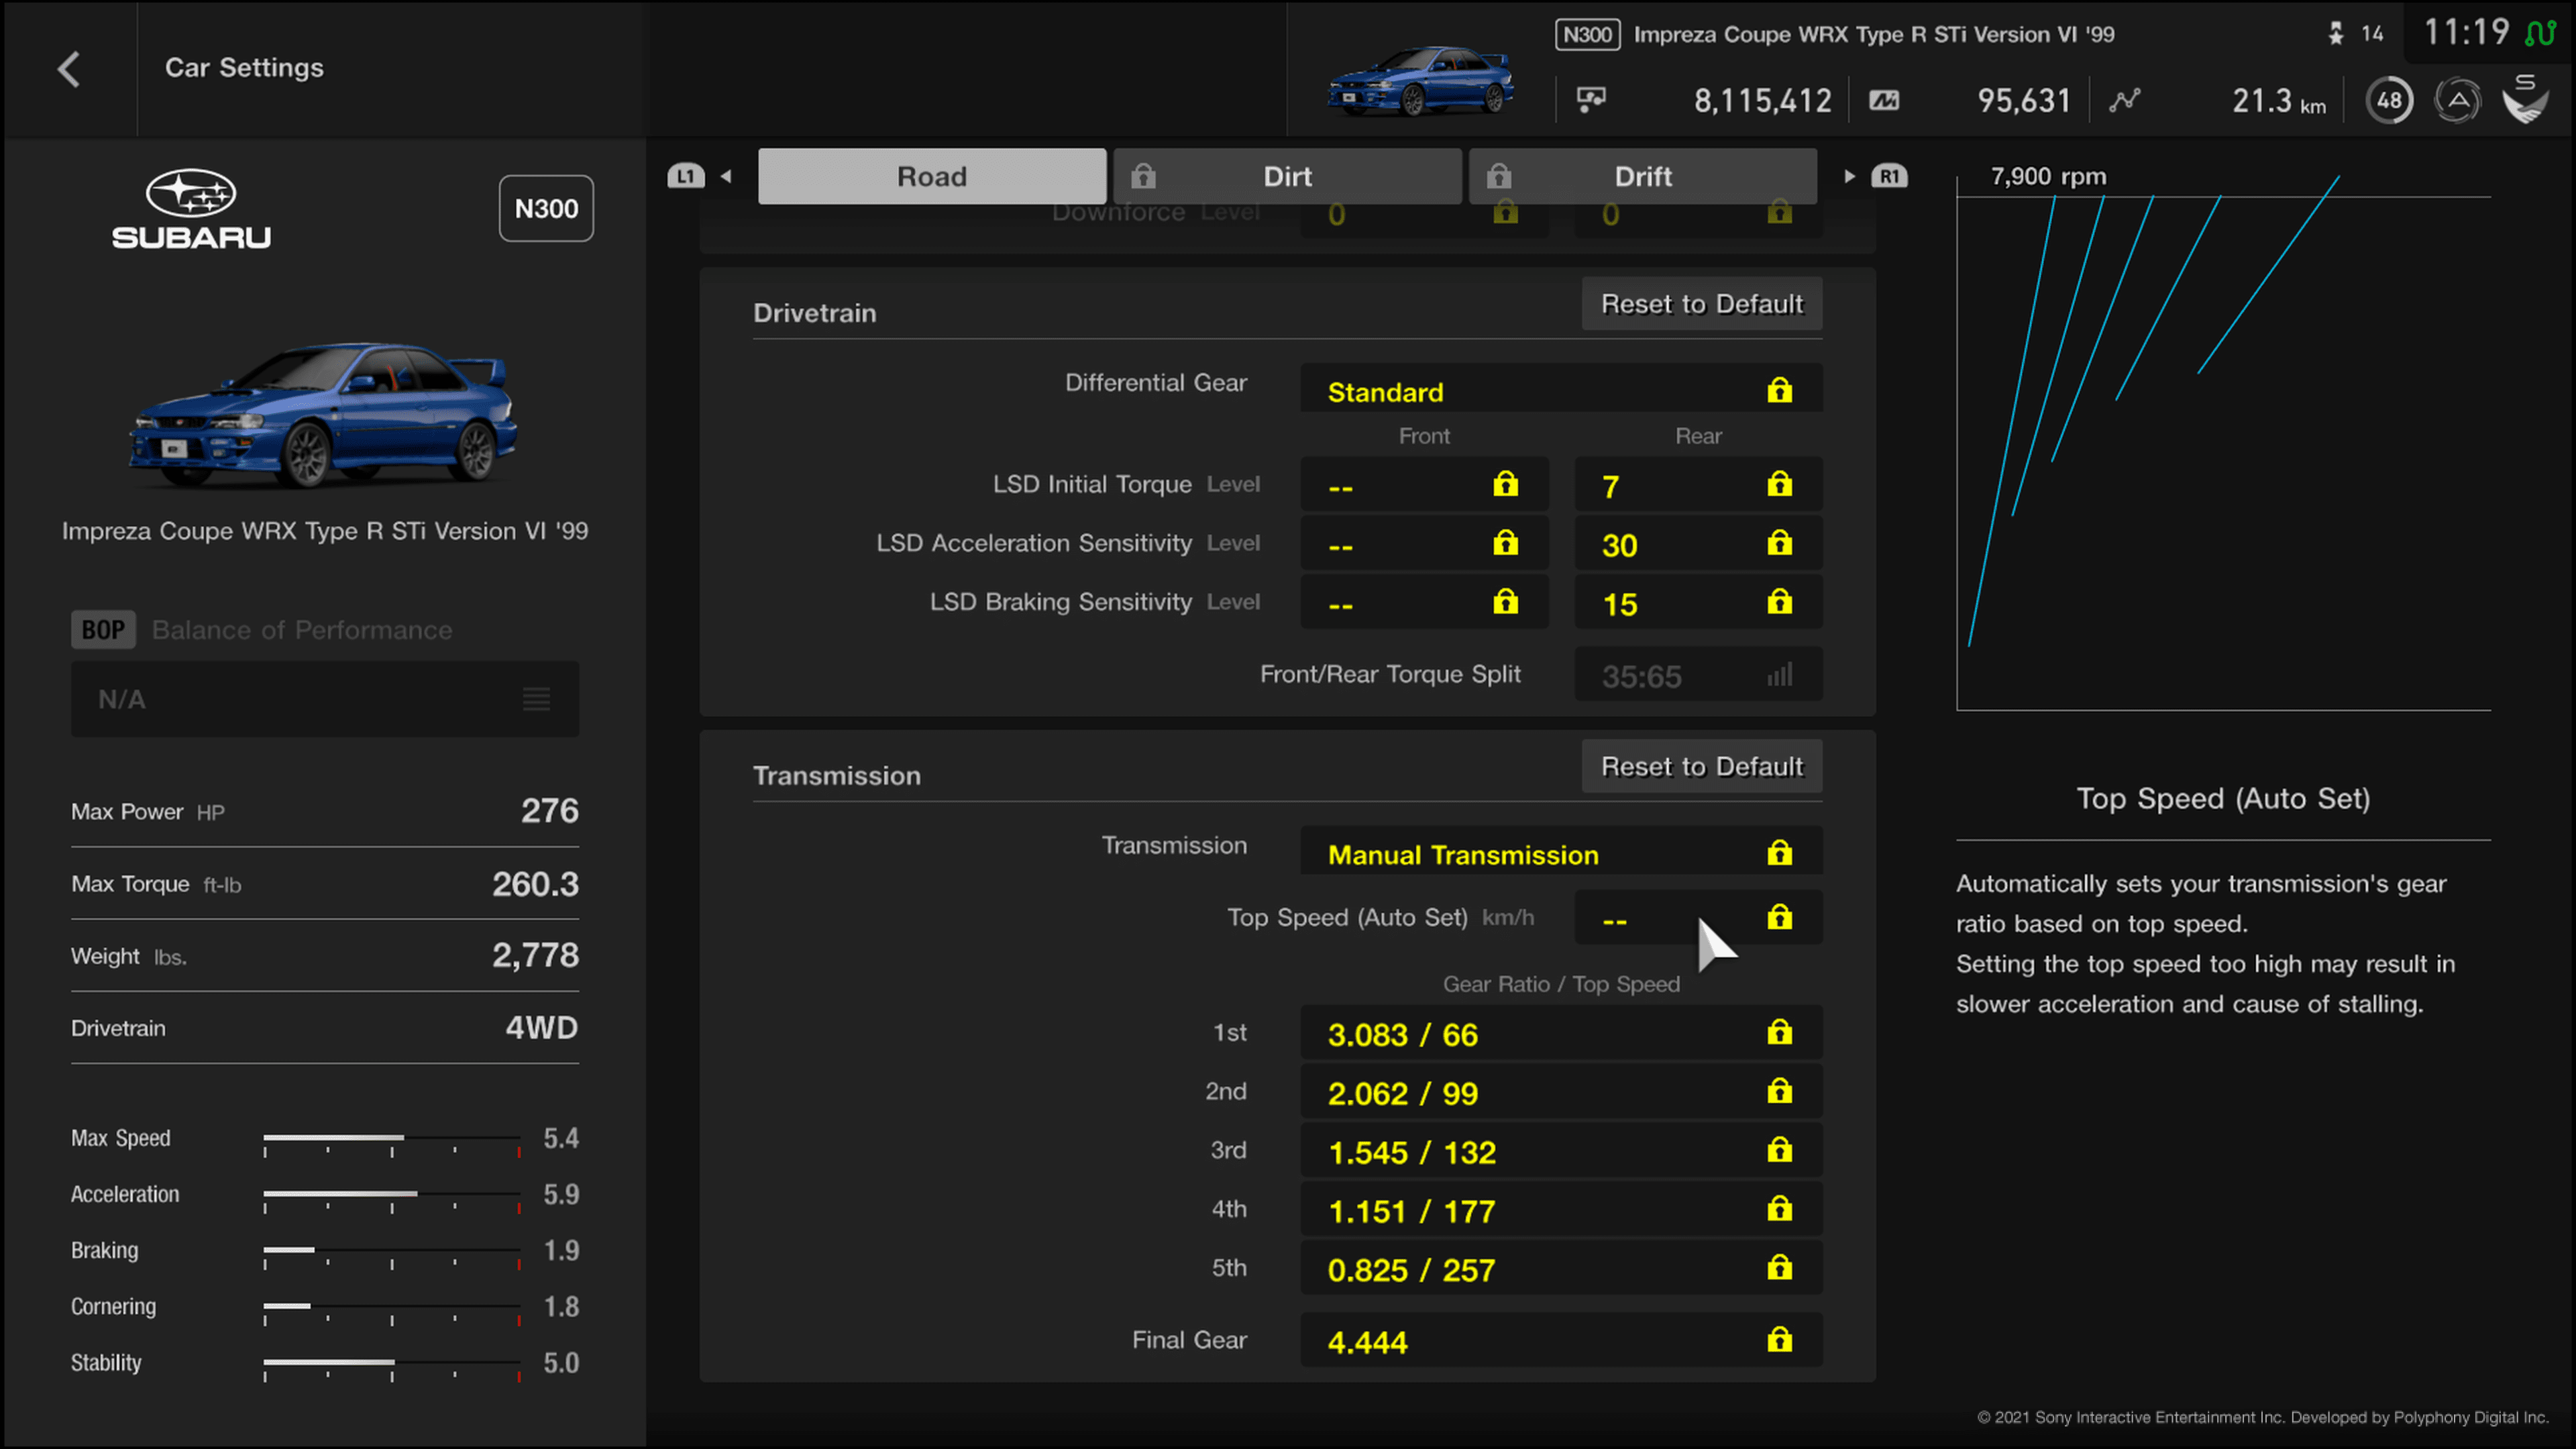The image size is (2576, 1449).
Task: Click the Differential Gear lock icon
Action: [1779, 390]
